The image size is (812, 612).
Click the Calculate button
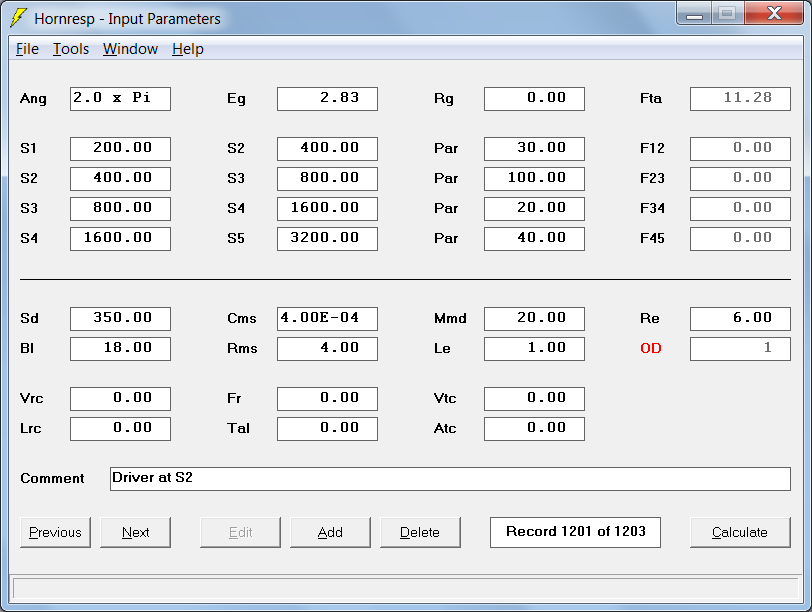[x=740, y=532]
